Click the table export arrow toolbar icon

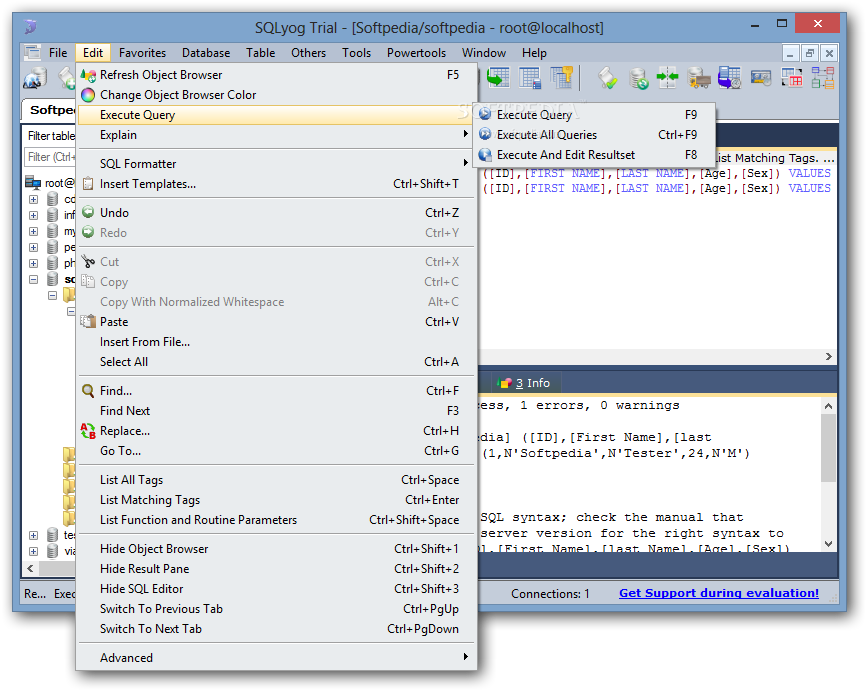coord(498,77)
